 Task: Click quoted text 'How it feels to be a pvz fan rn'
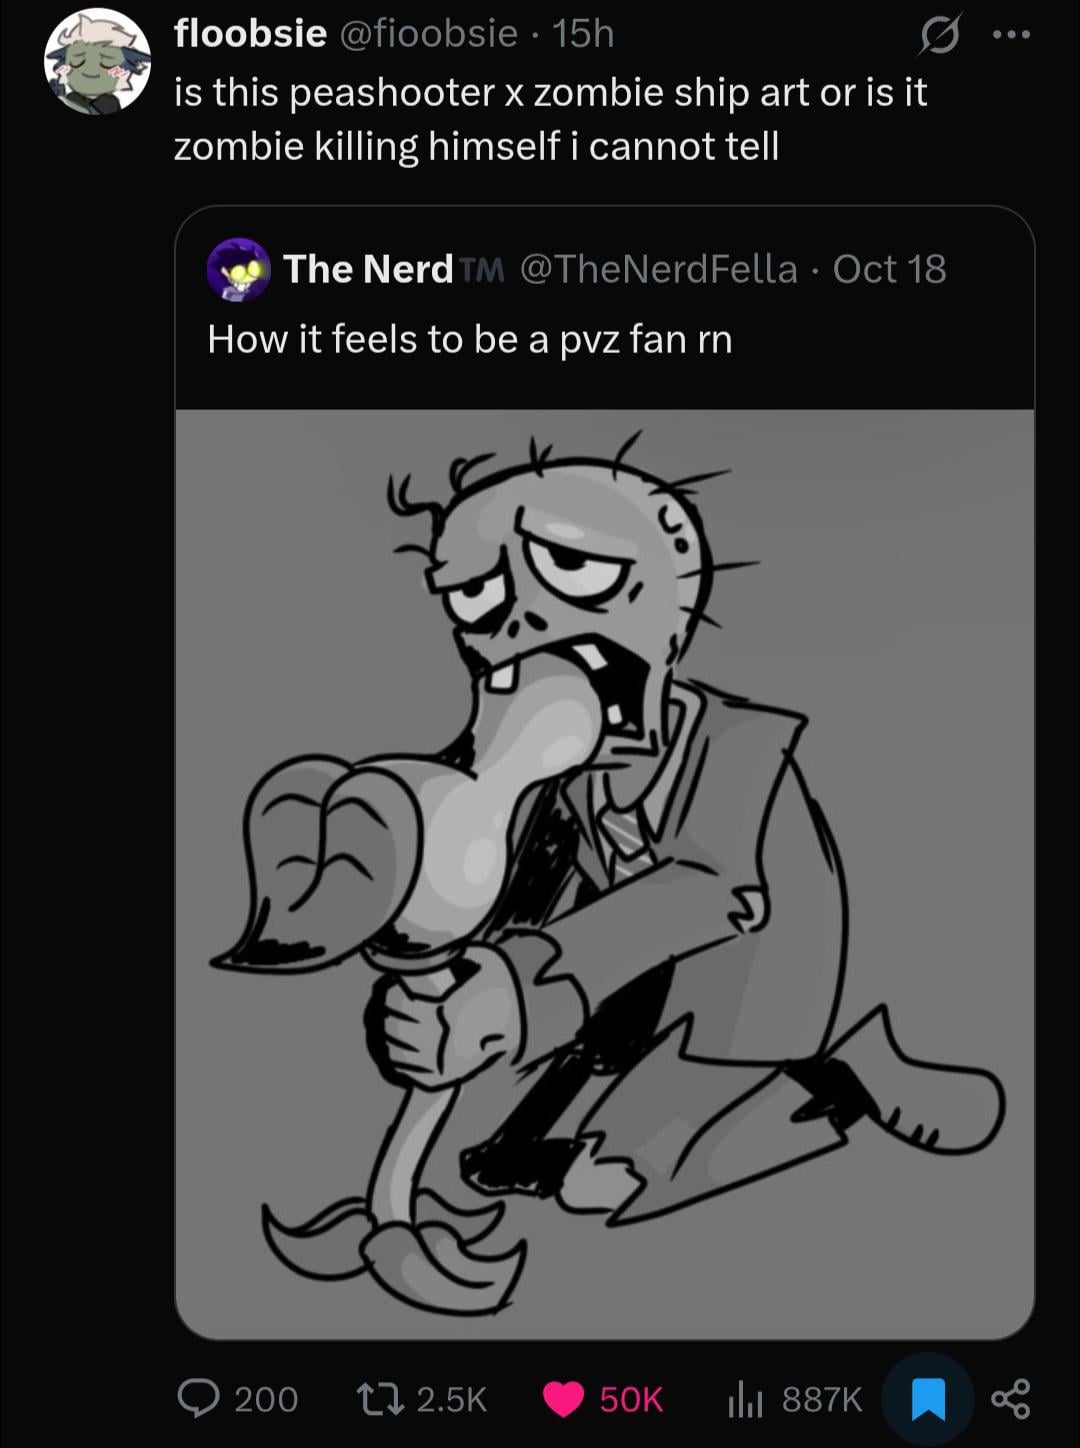[x=470, y=339]
